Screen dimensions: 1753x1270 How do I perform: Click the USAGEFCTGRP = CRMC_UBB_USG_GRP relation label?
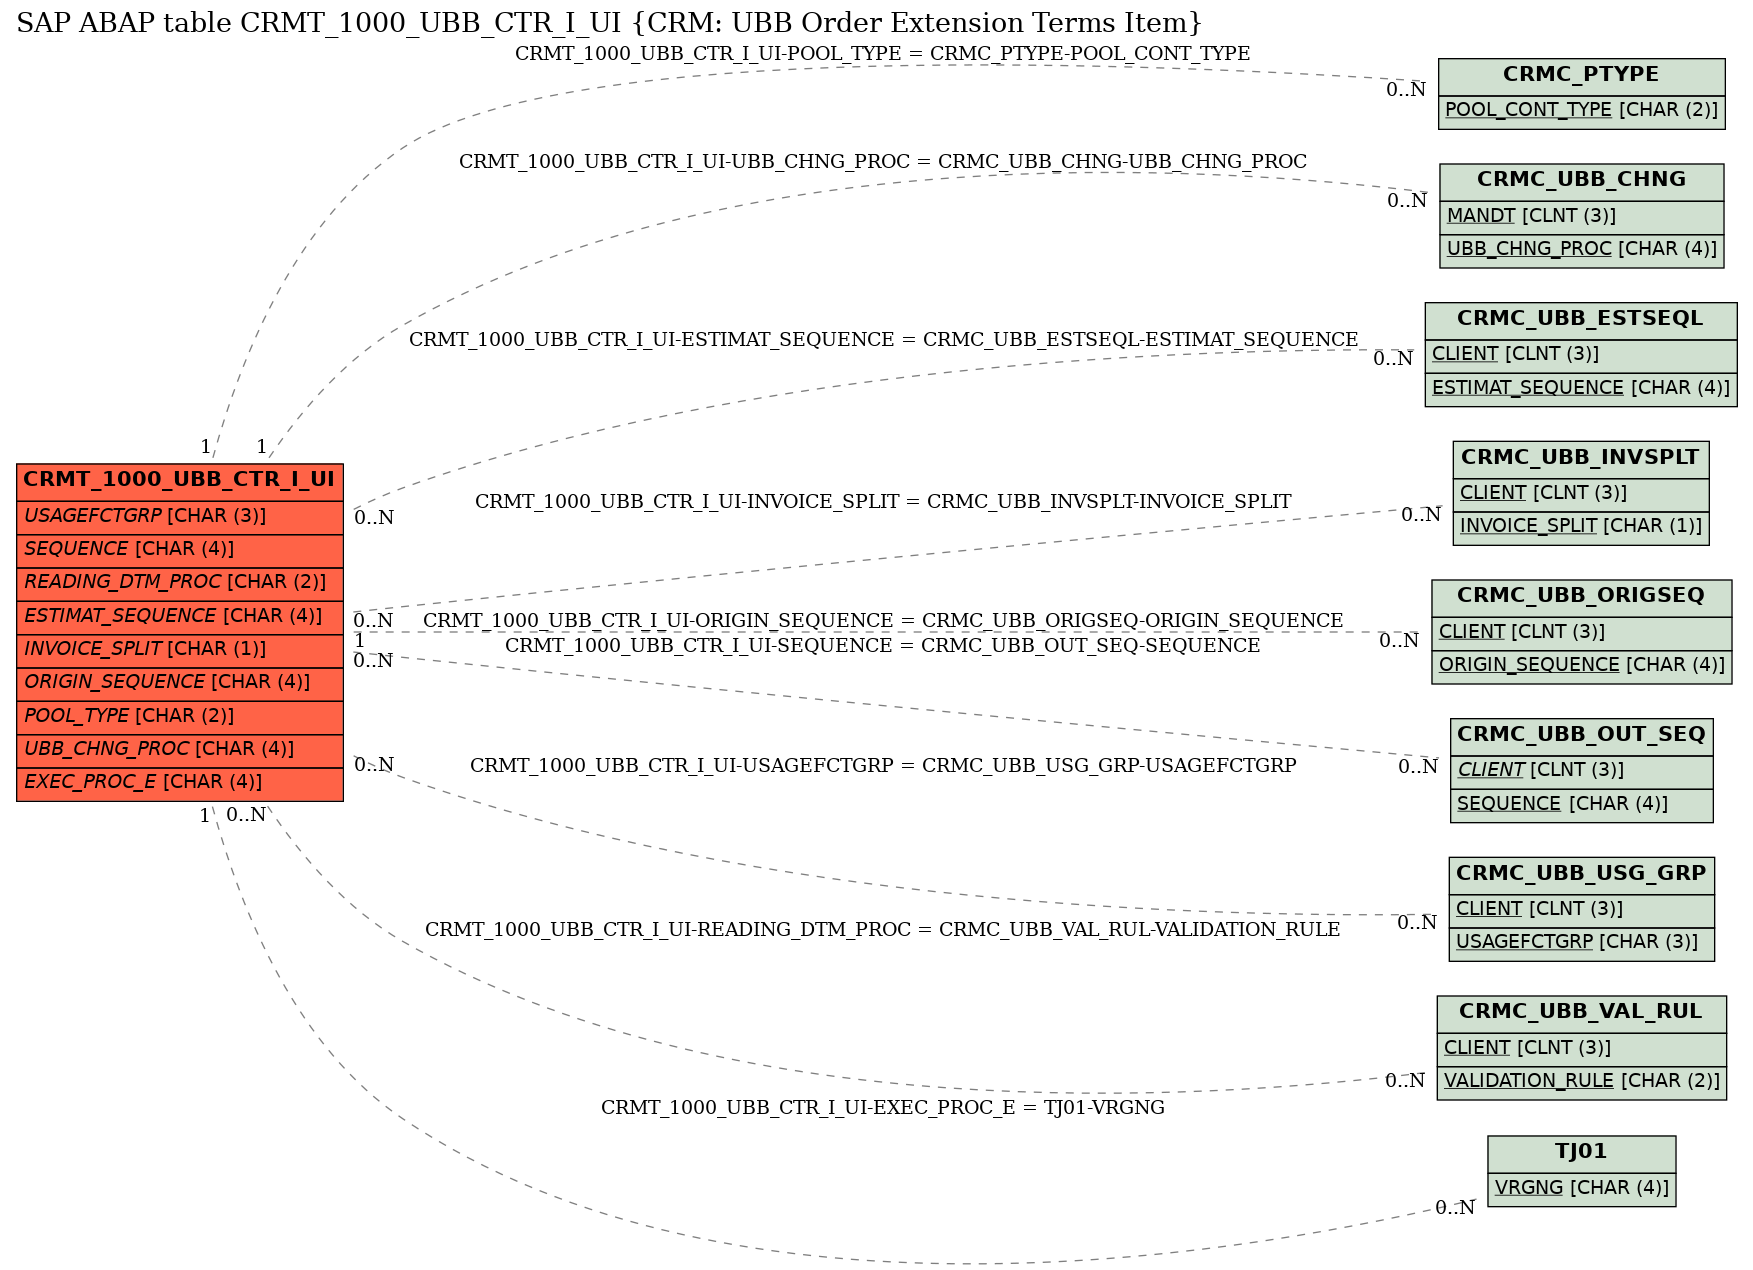pyautogui.click(x=883, y=766)
